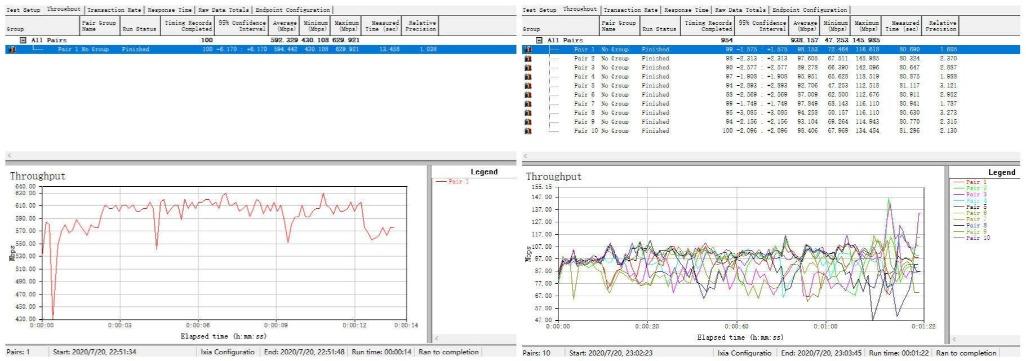Open Test Setup tab in left window
Viewport: 1026px width, 361px height.
25,11
